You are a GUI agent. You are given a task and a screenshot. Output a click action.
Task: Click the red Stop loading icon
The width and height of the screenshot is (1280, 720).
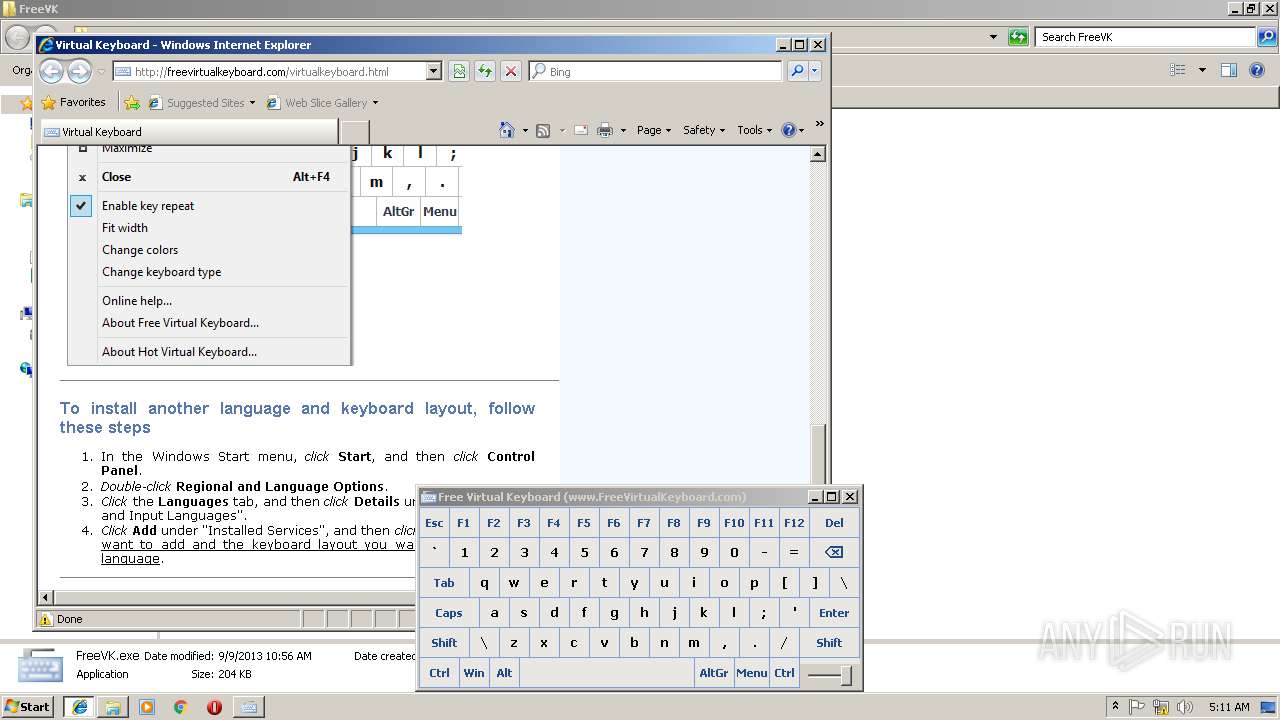click(511, 71)
